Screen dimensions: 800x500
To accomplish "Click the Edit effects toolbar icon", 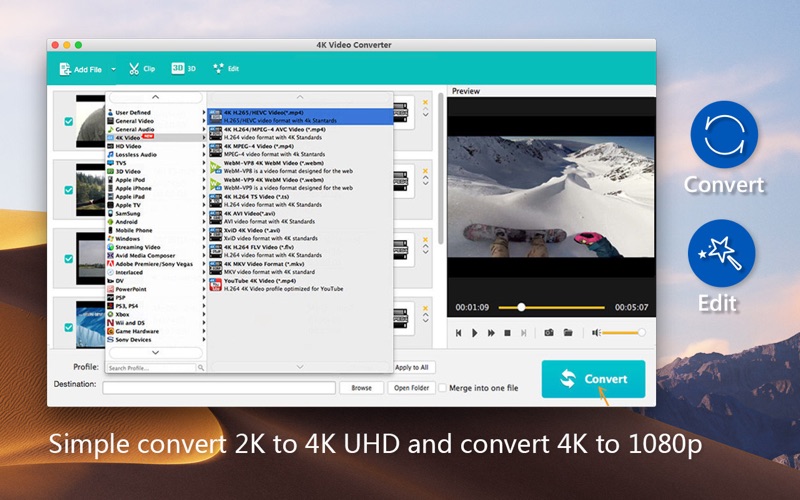I will coord(226,69).
